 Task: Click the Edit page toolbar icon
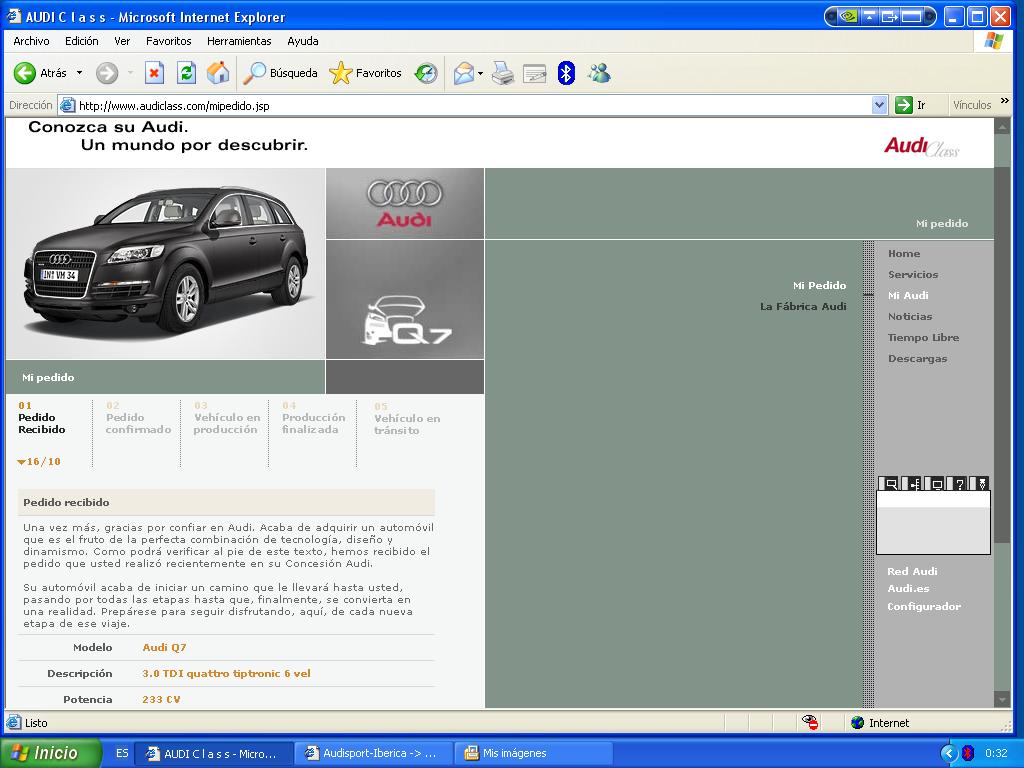(534, 73)
